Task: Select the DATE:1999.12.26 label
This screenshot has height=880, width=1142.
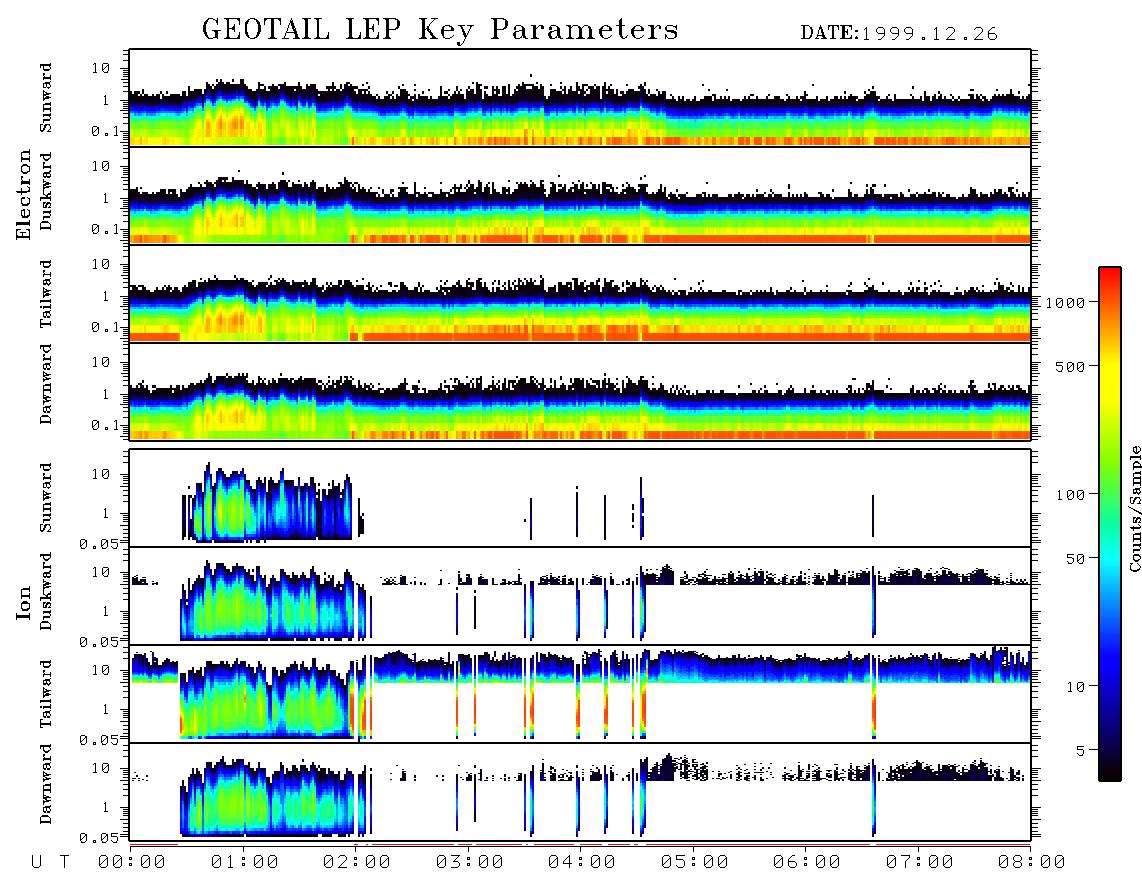Action: pos(899,34)
